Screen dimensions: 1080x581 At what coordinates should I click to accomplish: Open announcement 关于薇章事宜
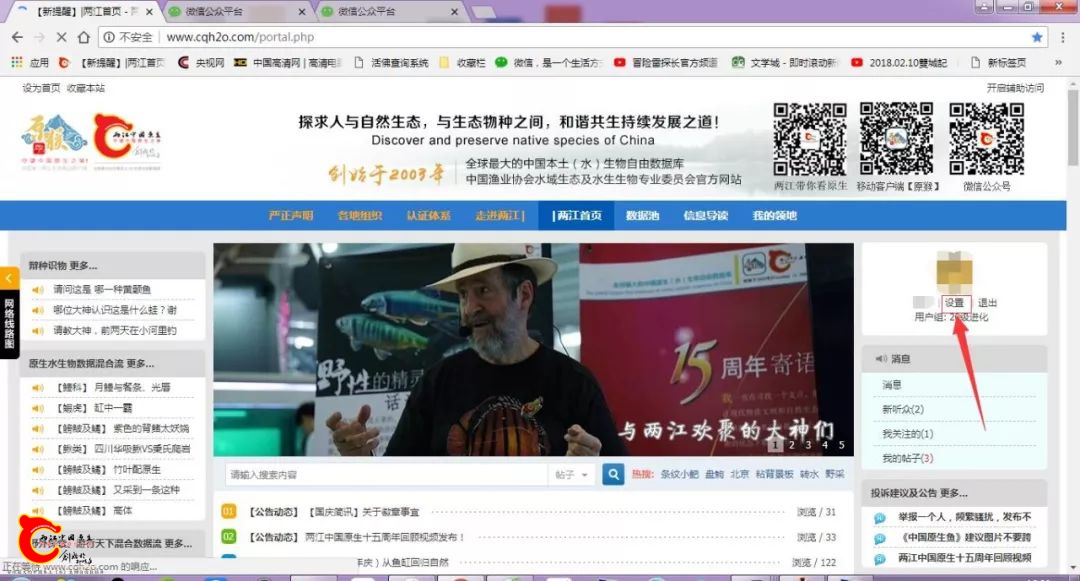click(x=364, y=512)
